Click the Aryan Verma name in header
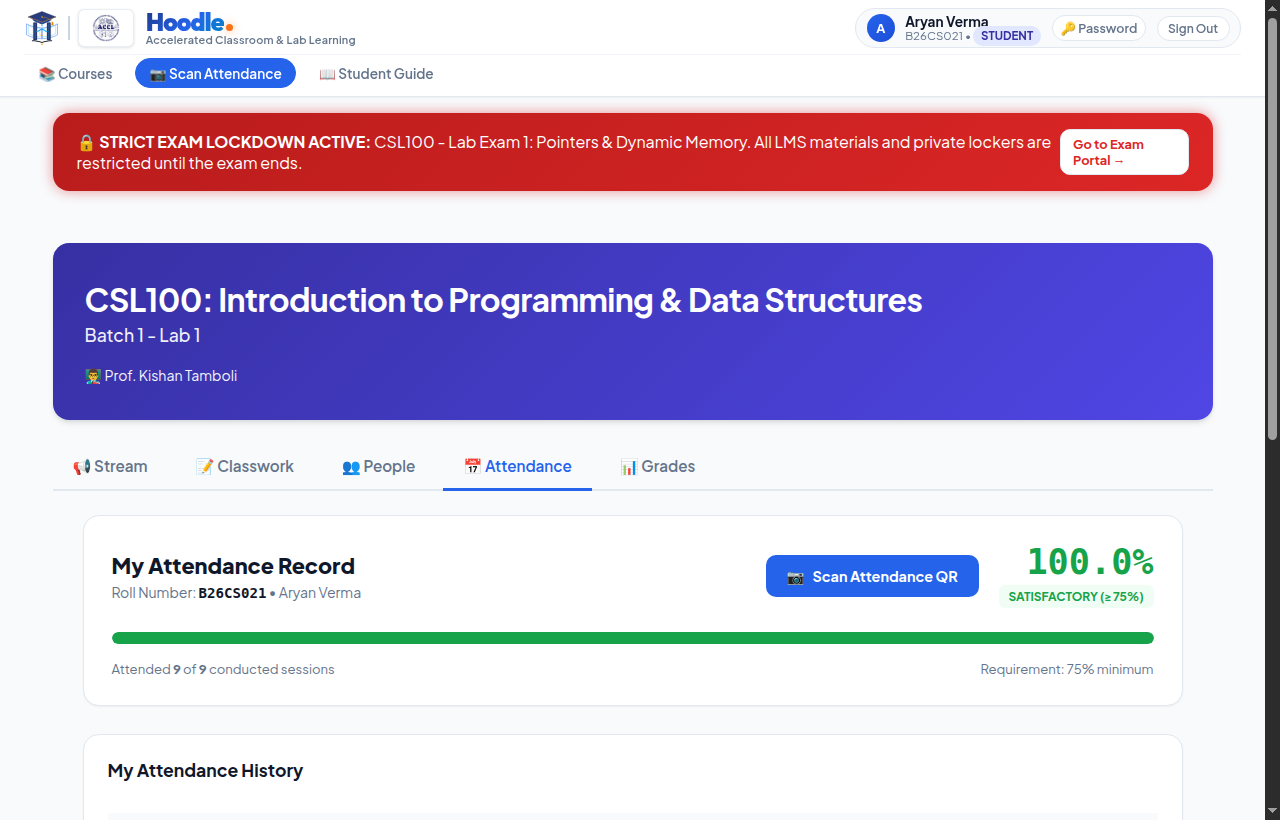 pos(946,21)
